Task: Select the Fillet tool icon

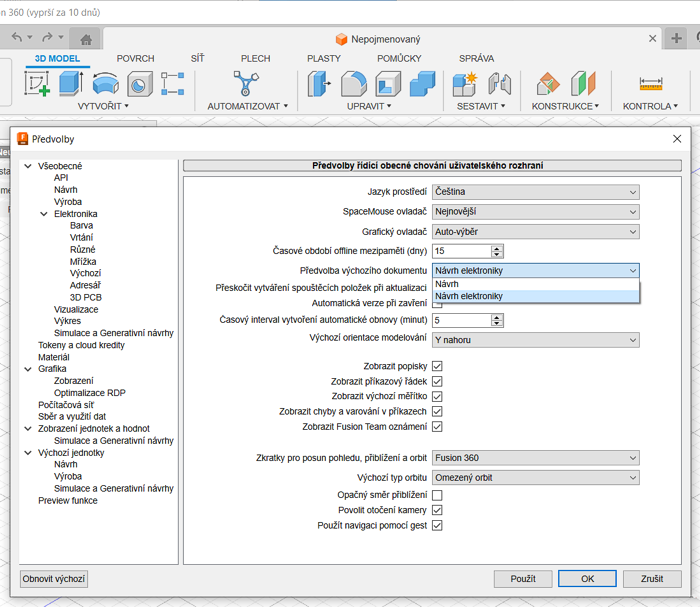Action: [x=354, y=84]
